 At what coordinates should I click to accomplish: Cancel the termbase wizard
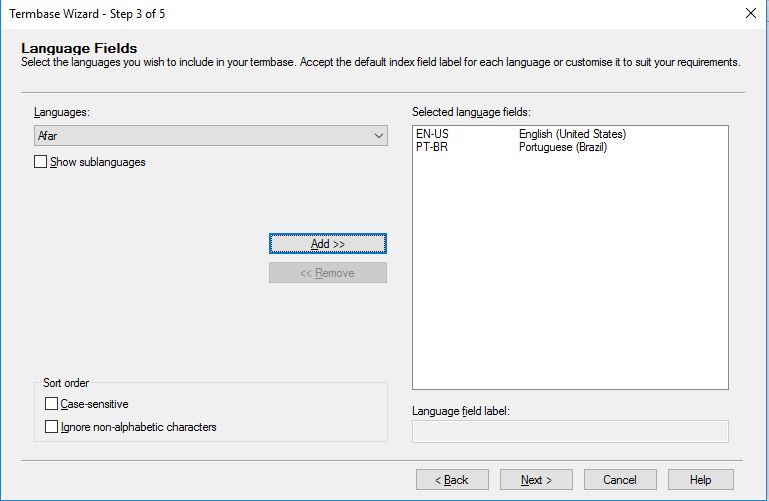click(x=619, y=480)
